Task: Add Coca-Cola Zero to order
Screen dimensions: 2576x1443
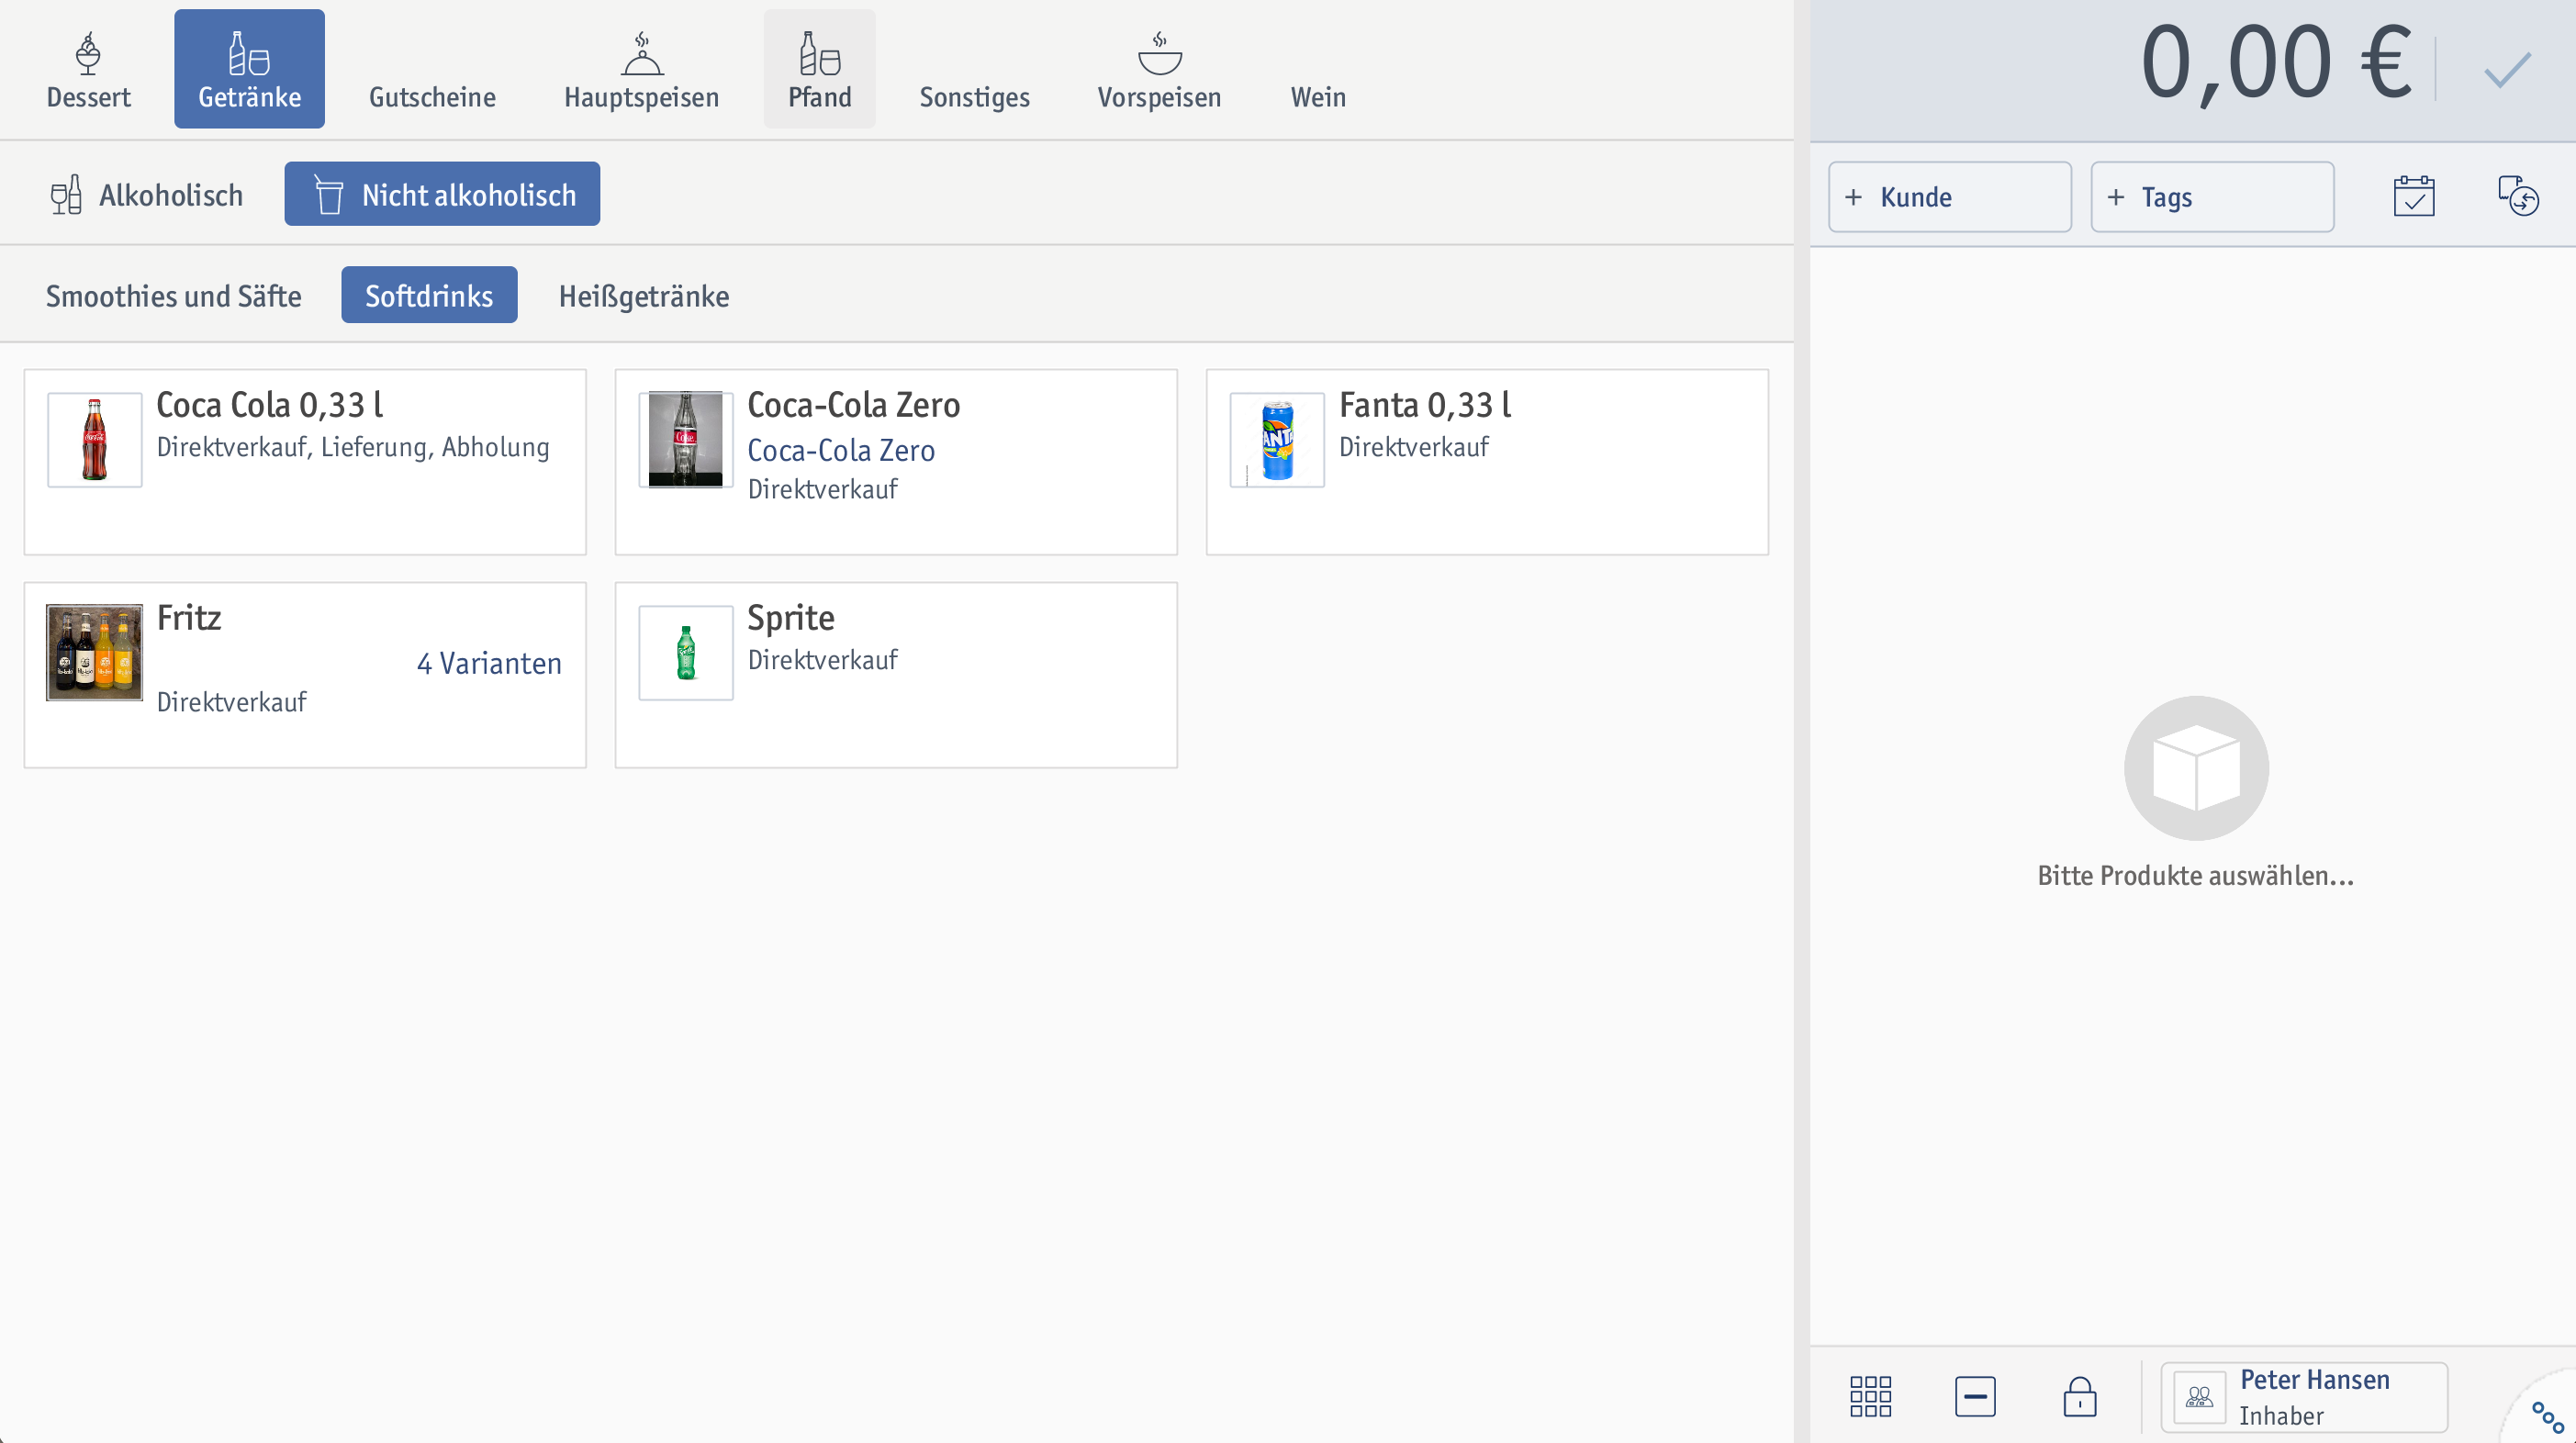Action: pos(896,462)
